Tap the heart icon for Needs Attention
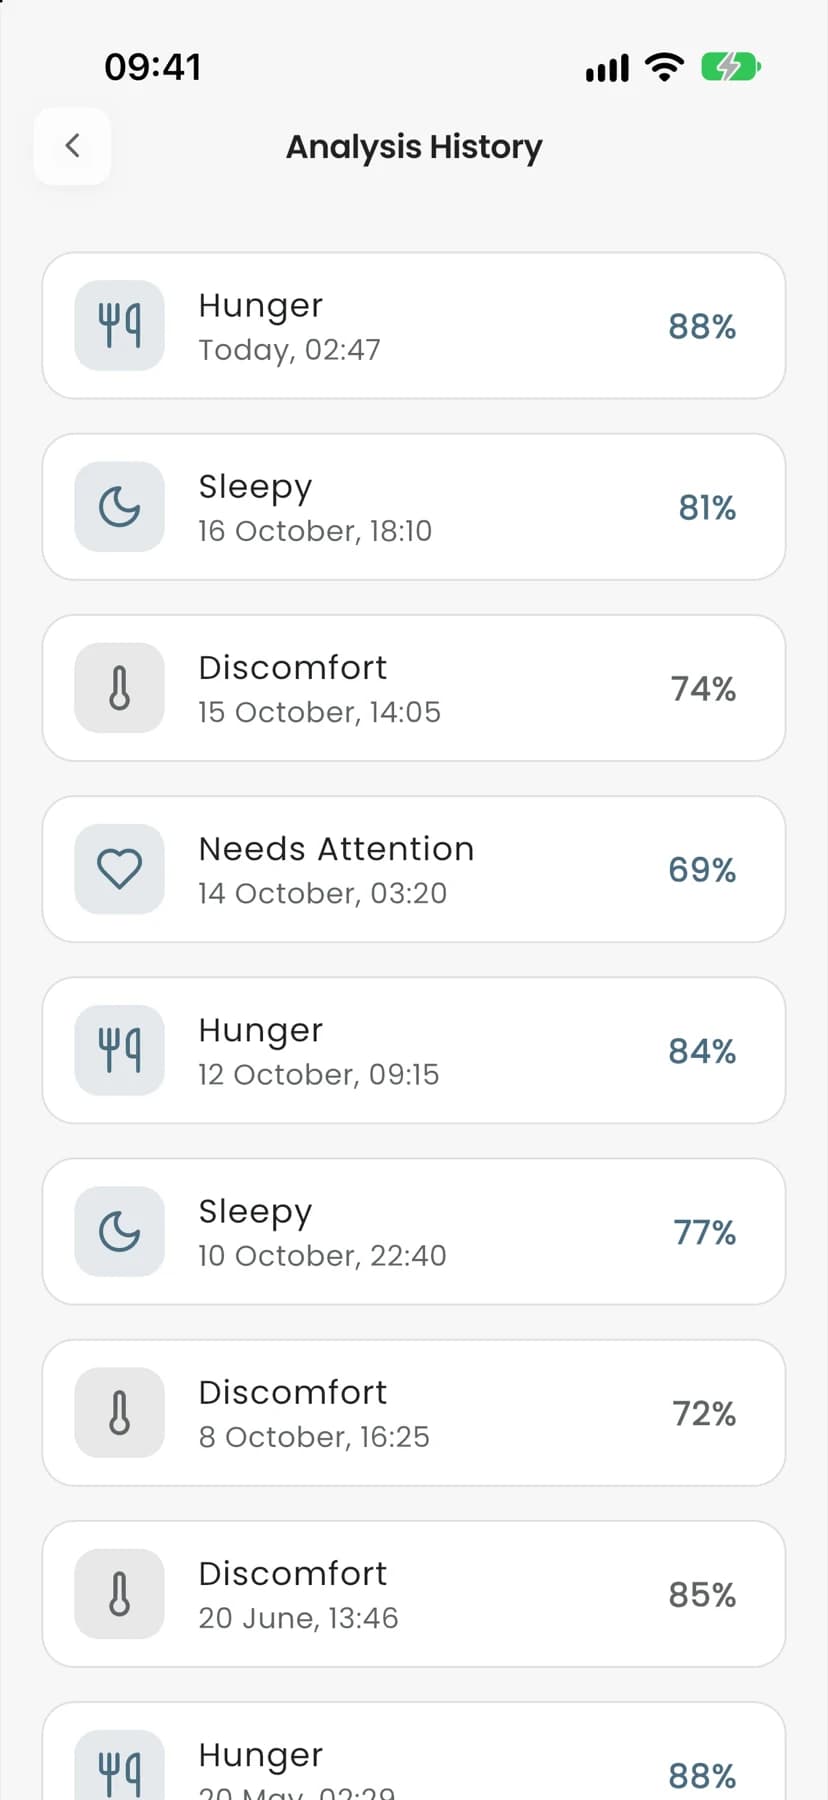 tap(120, 869)
